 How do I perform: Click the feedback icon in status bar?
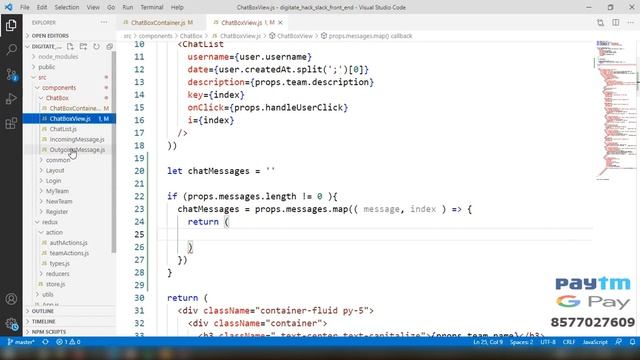tap(619, 342)
